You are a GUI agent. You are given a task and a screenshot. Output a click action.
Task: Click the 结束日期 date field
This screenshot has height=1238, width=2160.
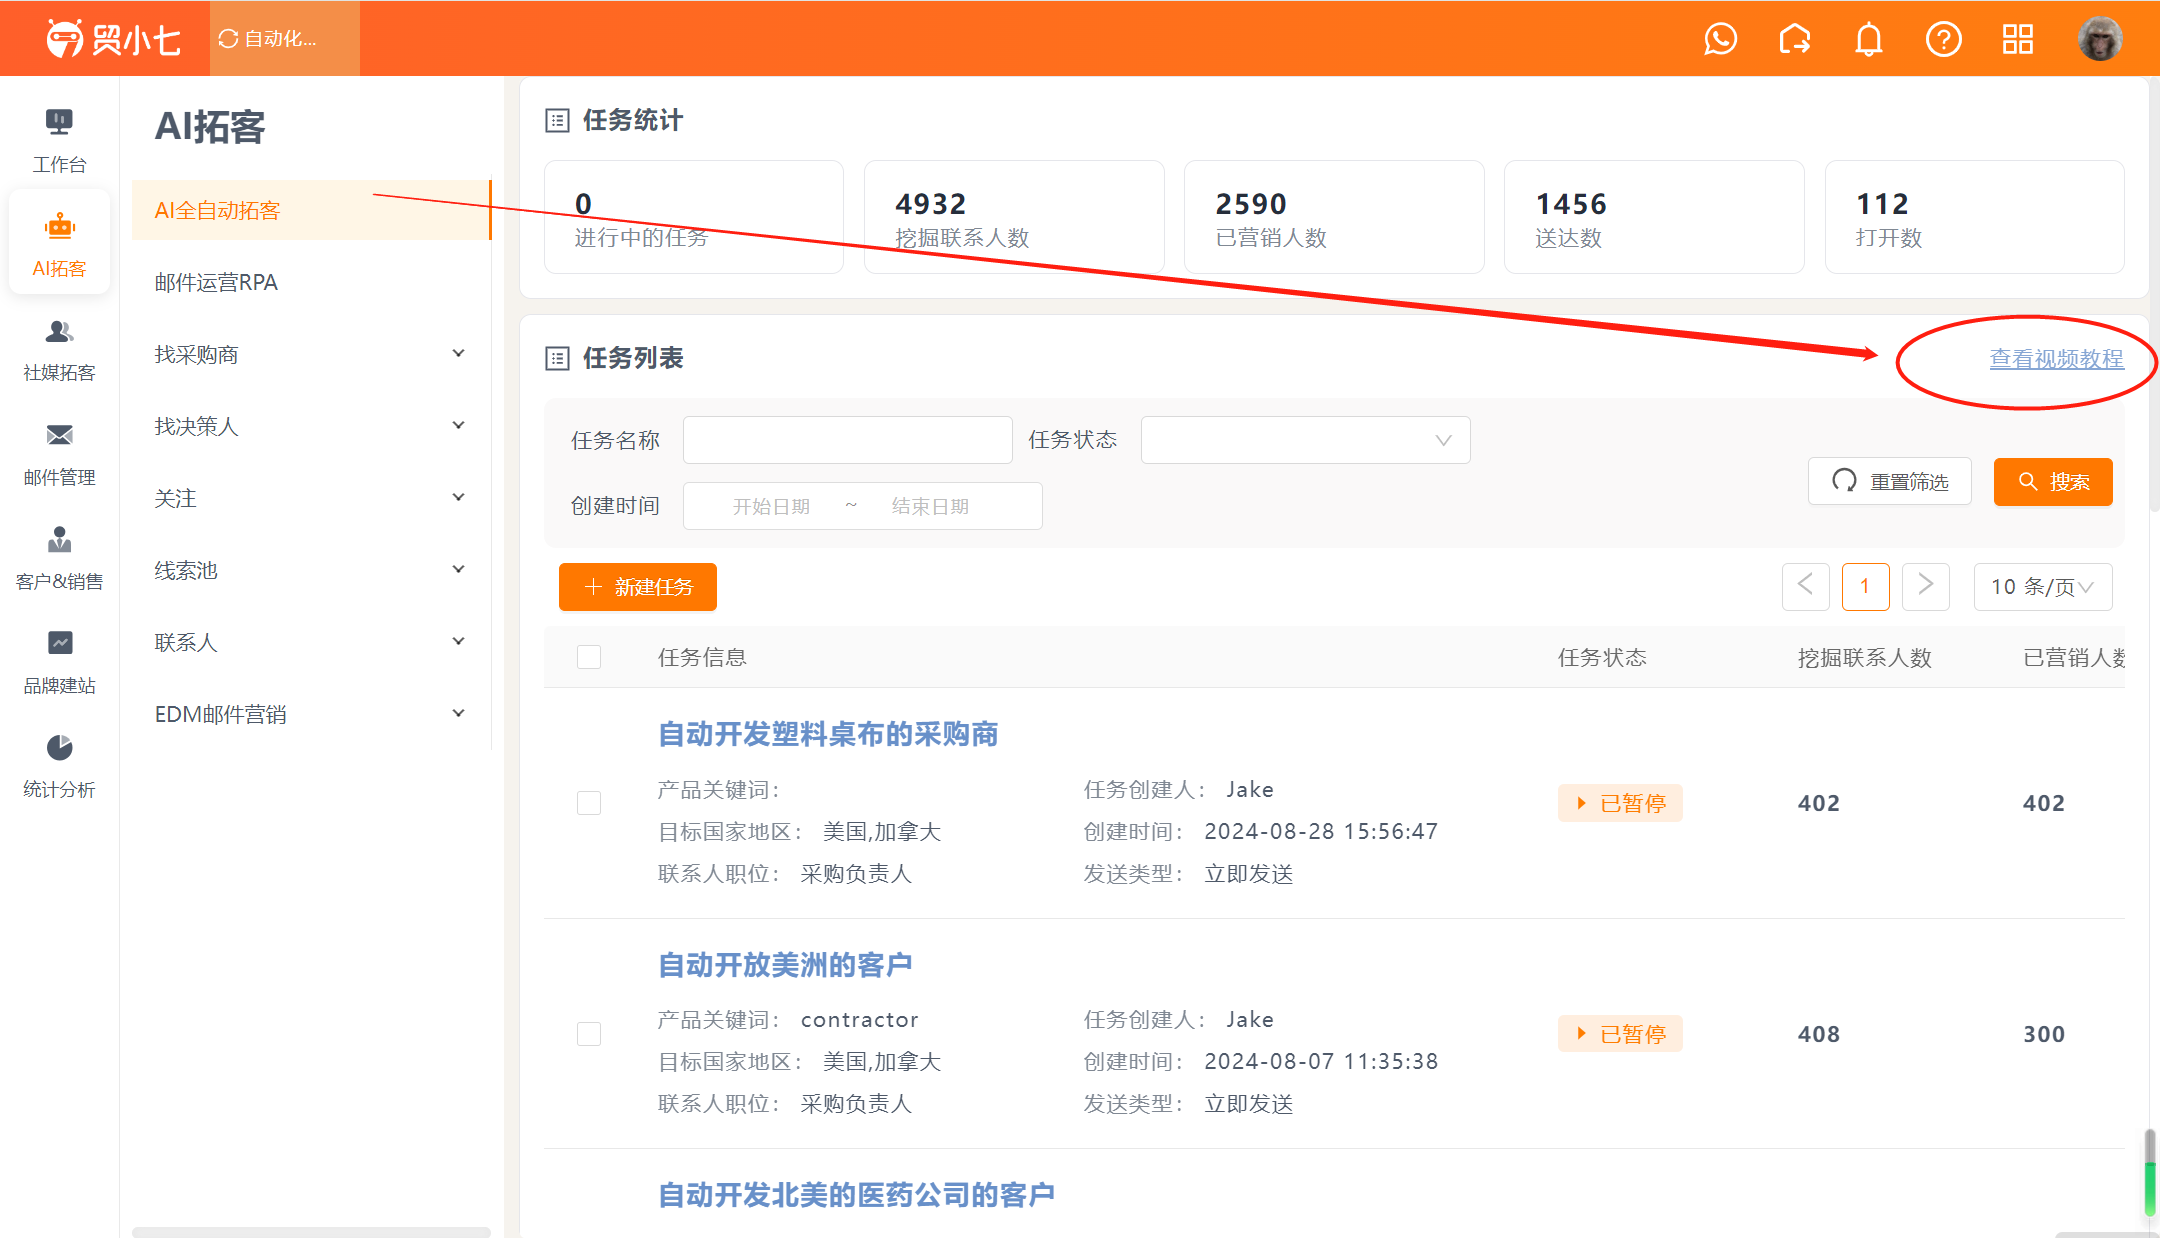click(930, 506)
